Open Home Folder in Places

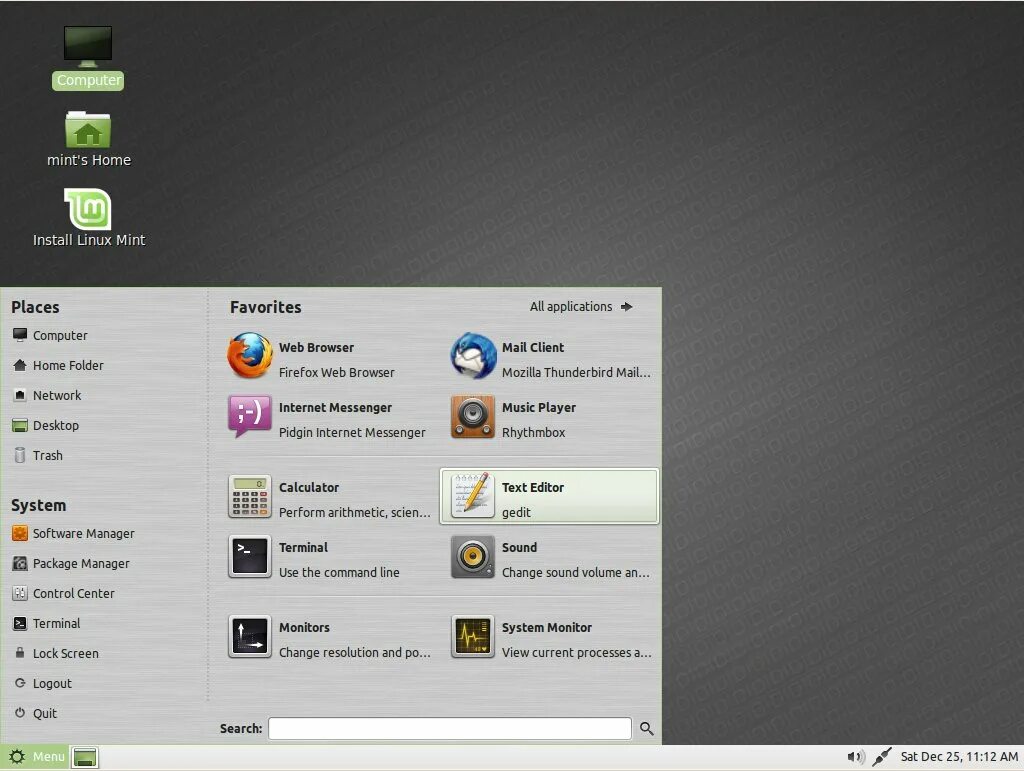[x=57, y=366]
